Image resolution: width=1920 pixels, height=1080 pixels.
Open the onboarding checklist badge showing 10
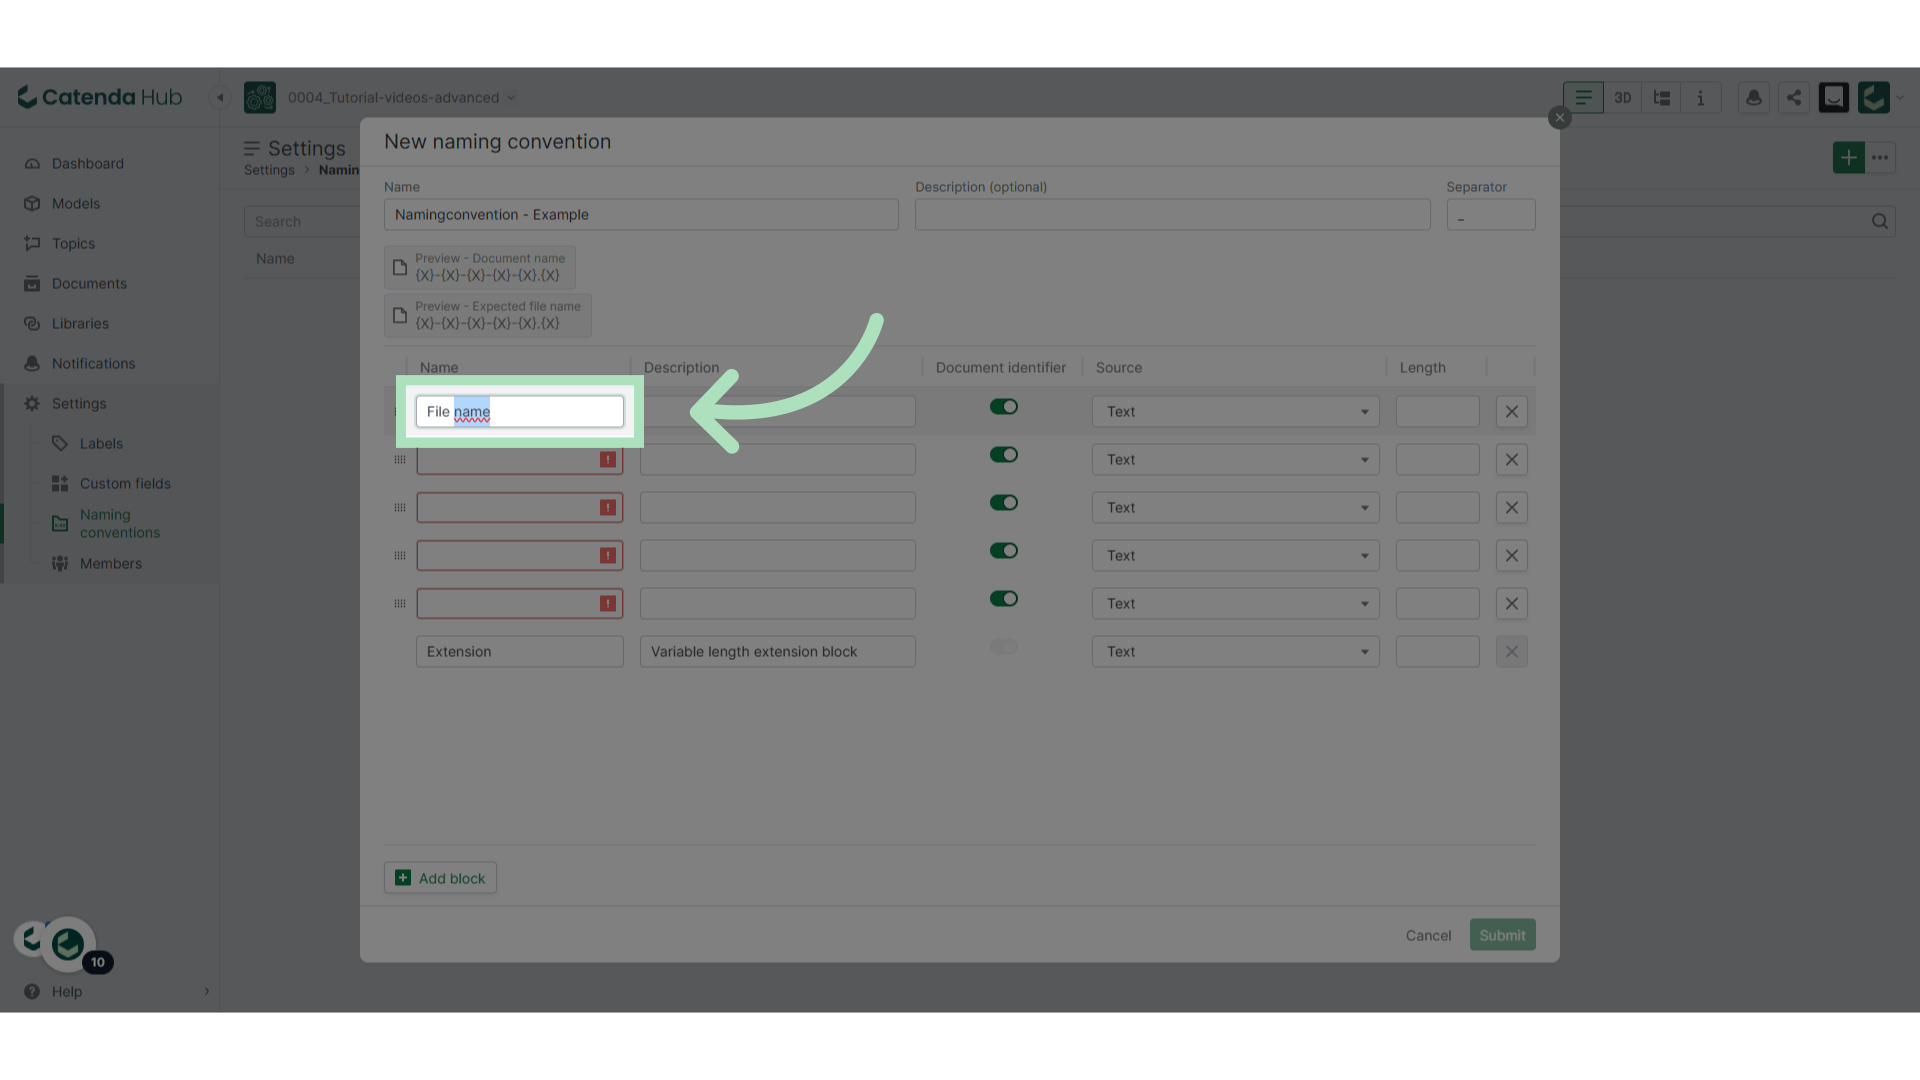click(x=97, y=962)
